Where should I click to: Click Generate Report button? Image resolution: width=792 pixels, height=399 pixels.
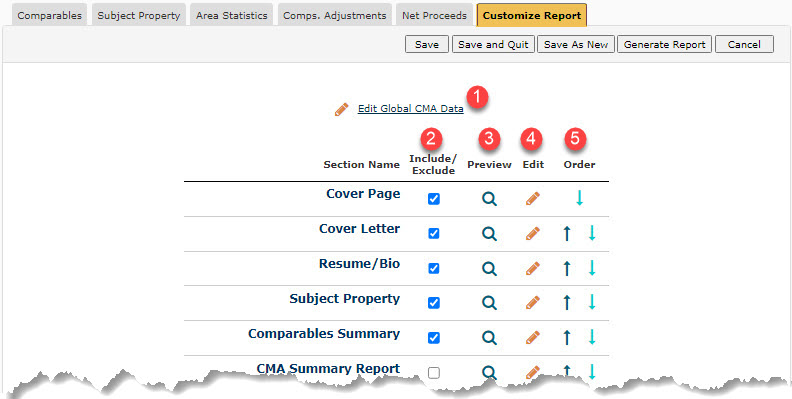(664, 44)
